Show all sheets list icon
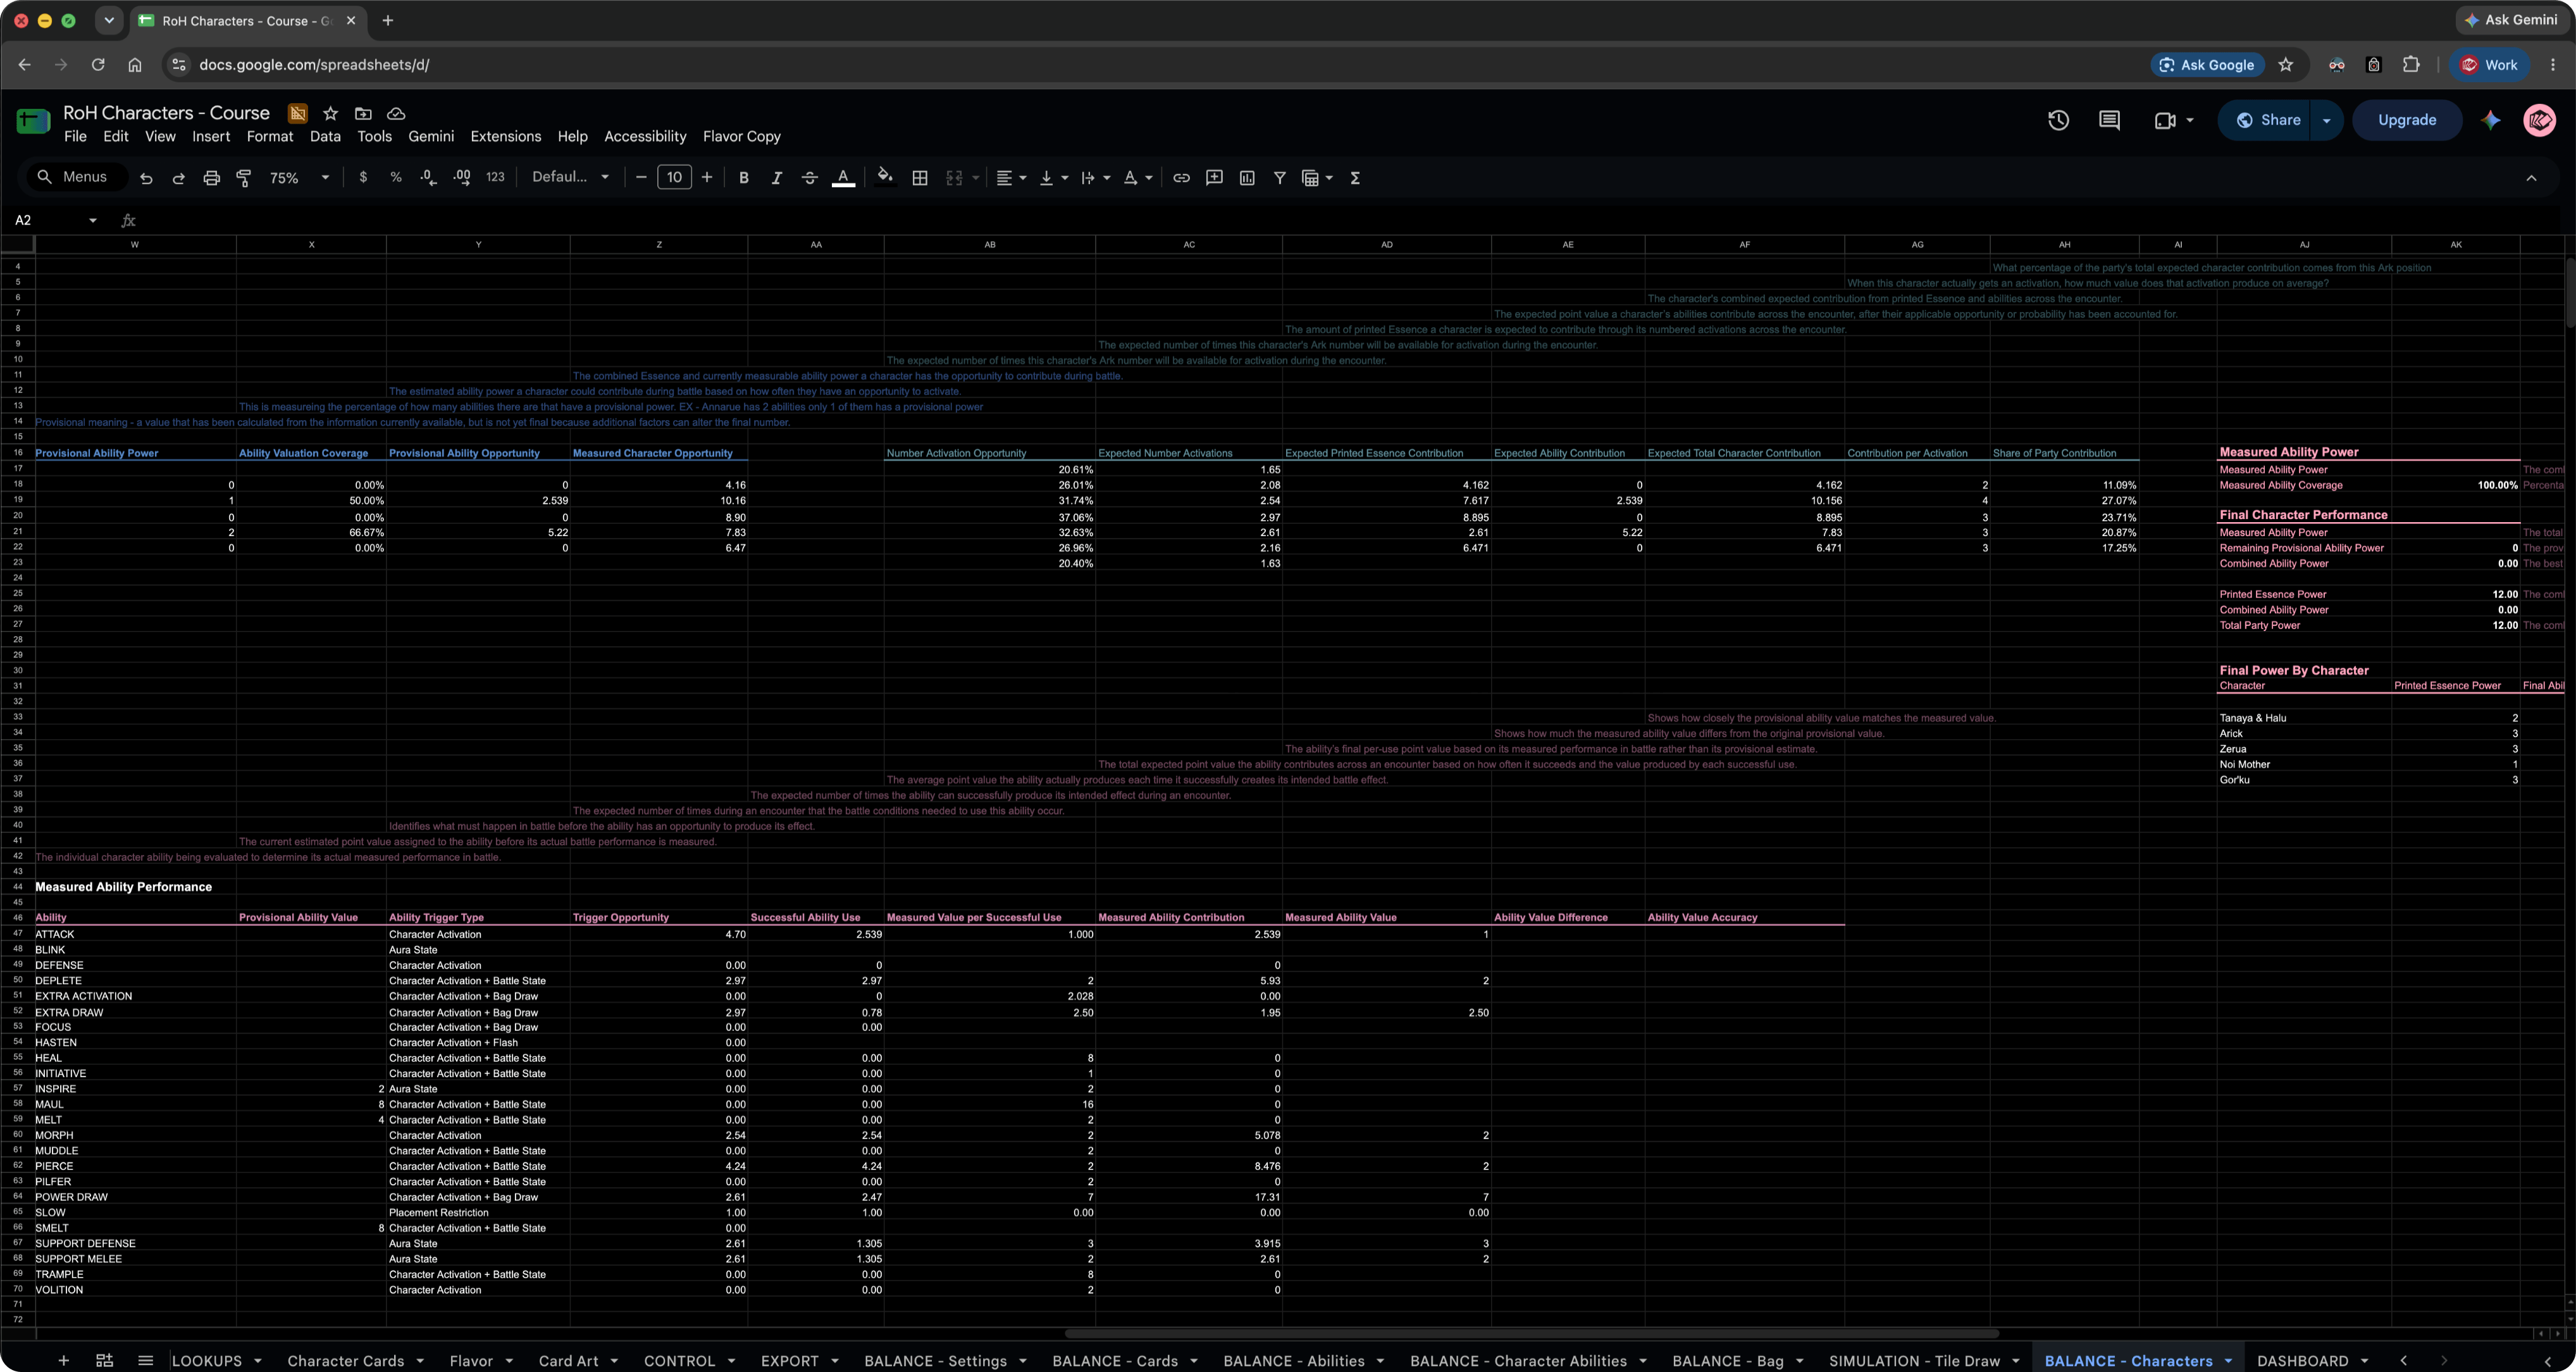This screenshot has height=1372, width=2576. pos(145,1360)
